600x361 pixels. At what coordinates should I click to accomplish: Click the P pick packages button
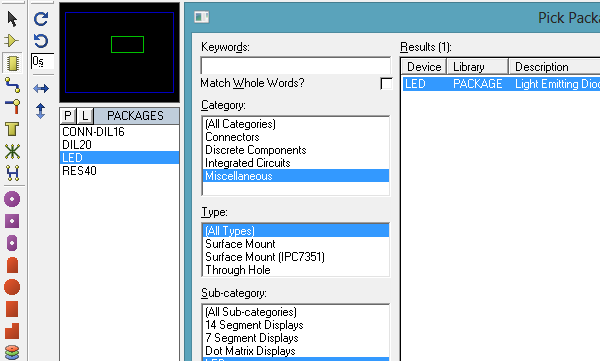[x=68, y=116]
